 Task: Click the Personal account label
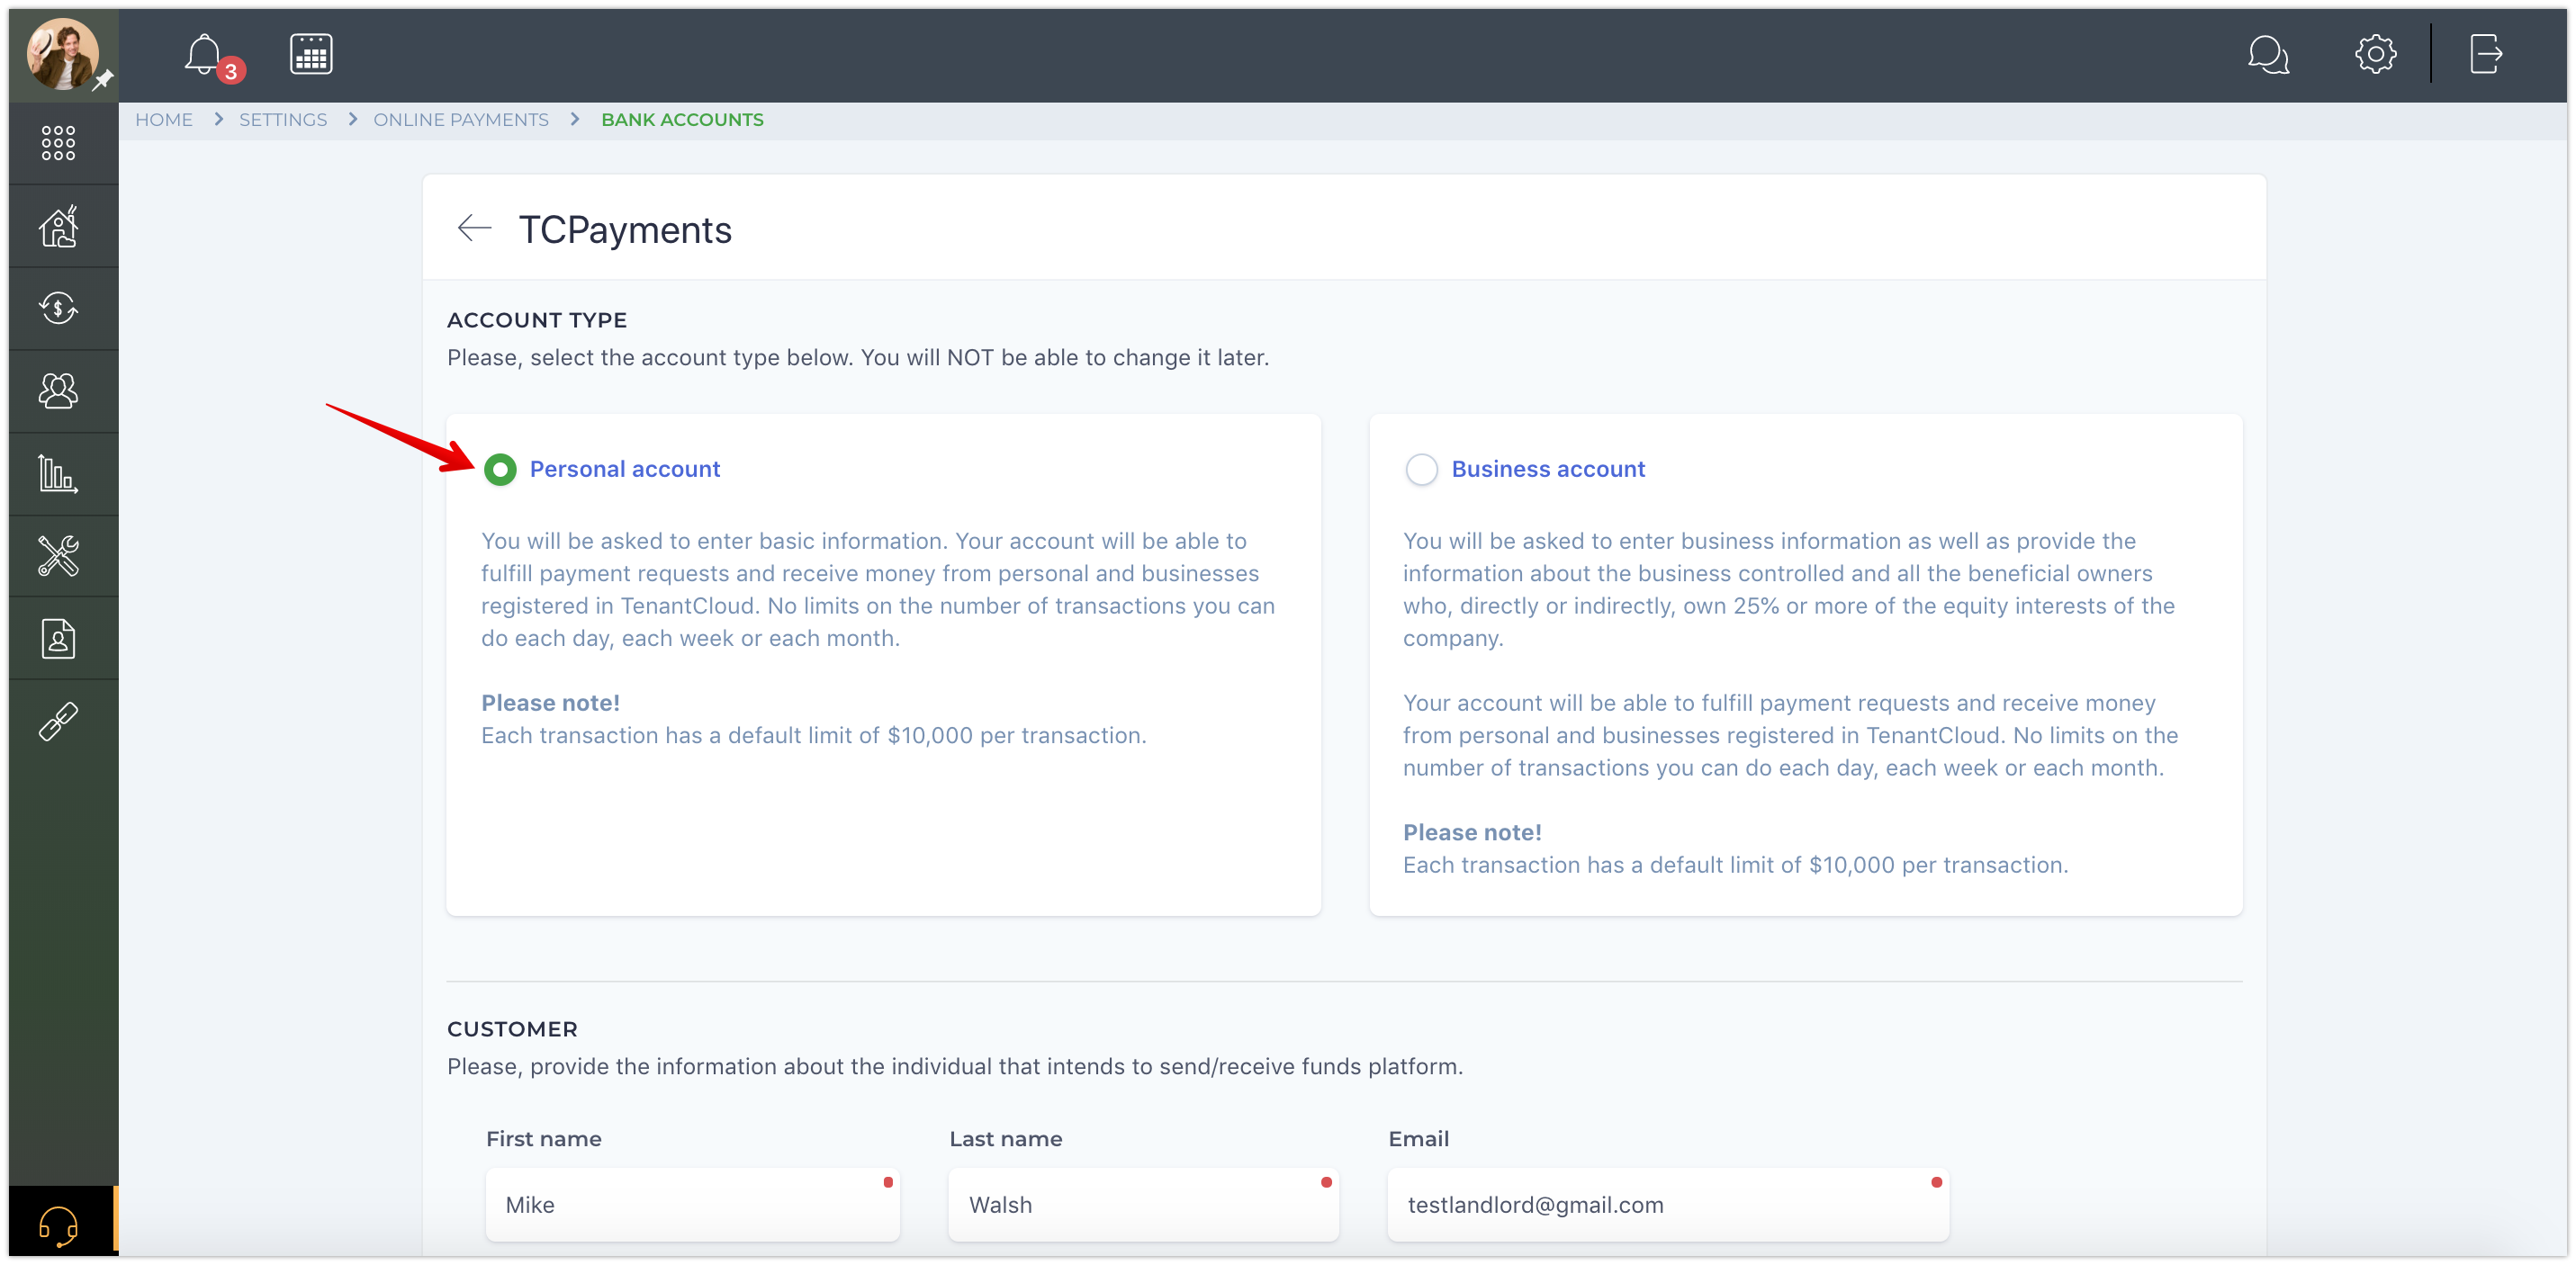[625, 469]
